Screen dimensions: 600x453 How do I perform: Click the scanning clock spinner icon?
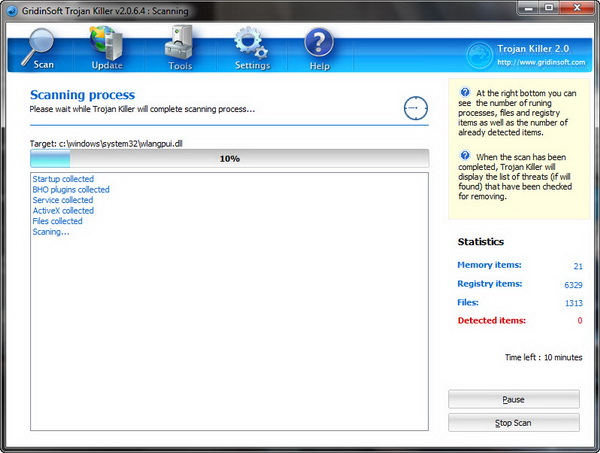416,108
